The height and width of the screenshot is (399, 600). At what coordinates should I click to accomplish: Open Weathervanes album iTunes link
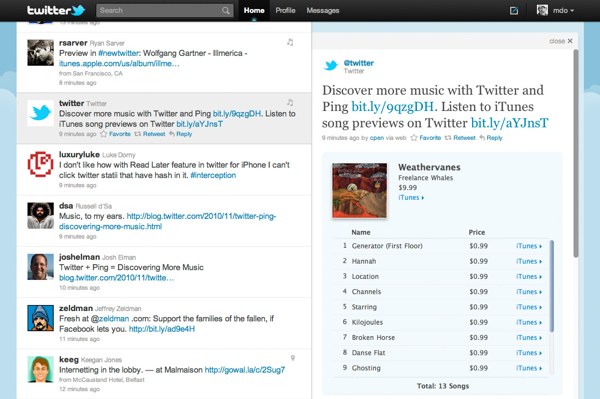[x=411, y=198]
